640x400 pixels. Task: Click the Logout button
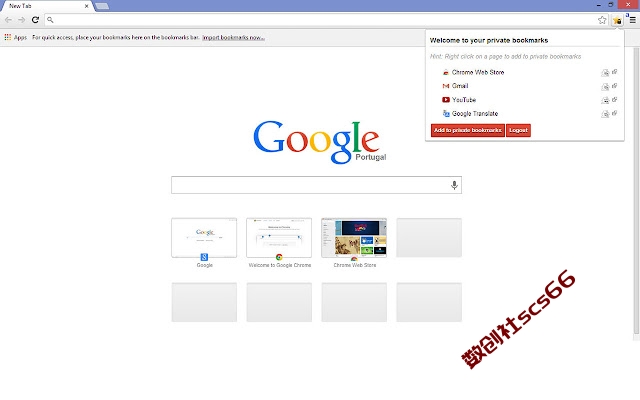(x=518, y=130)
